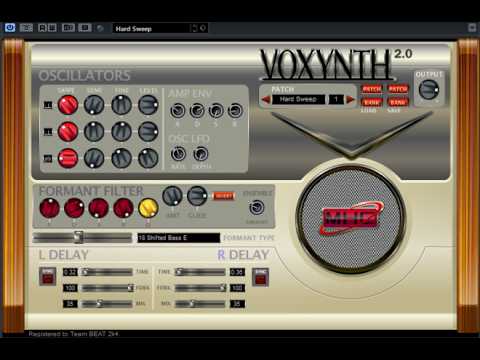Click the Bank Save red button
This screenshot has height=360, width=480.
pyautogui.click(x=398, y=102)
